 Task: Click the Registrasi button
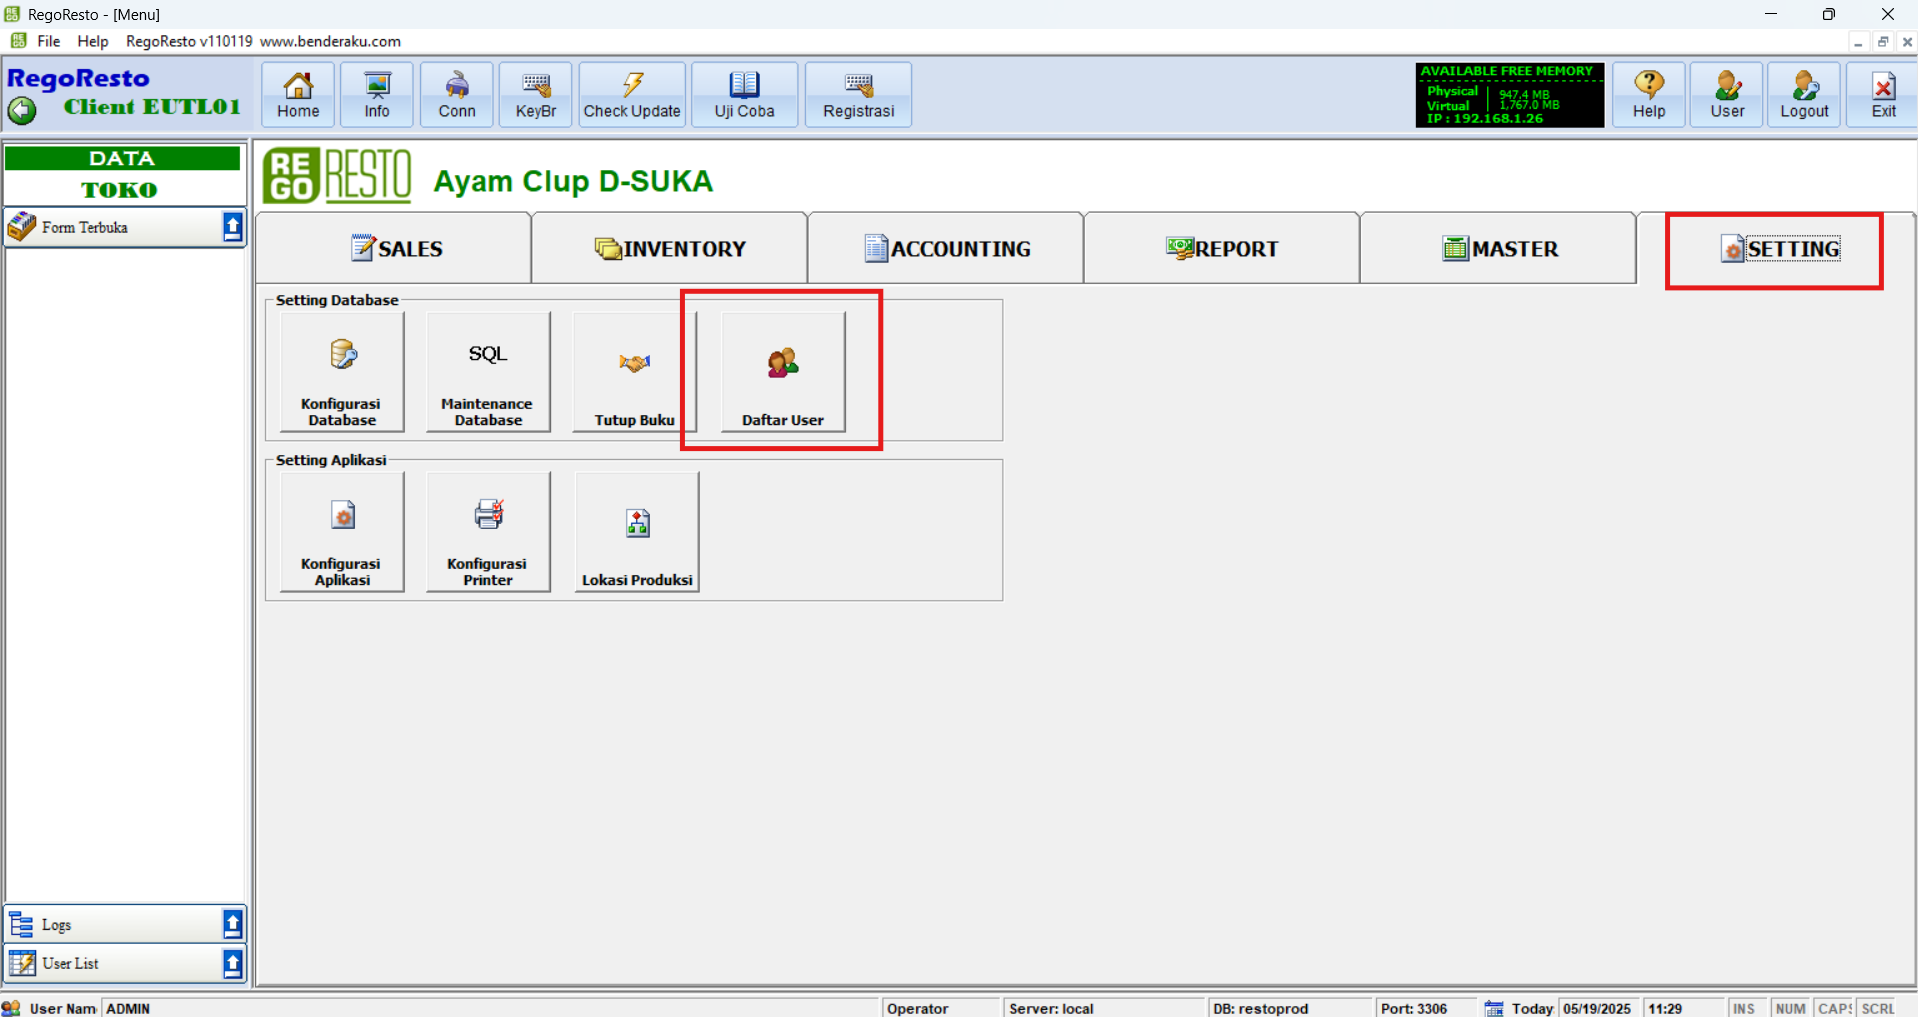coord(858,95)
